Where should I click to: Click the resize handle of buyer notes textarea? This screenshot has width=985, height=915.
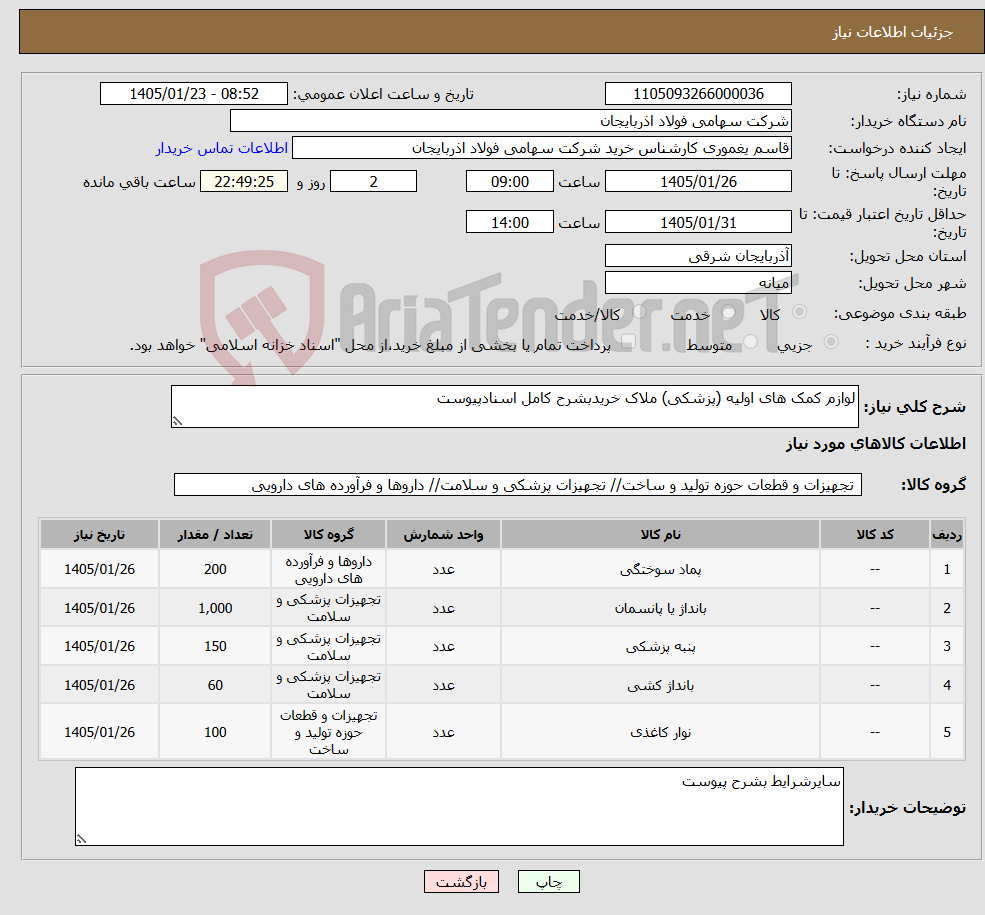pyautogui.click(x=81, y=839)
